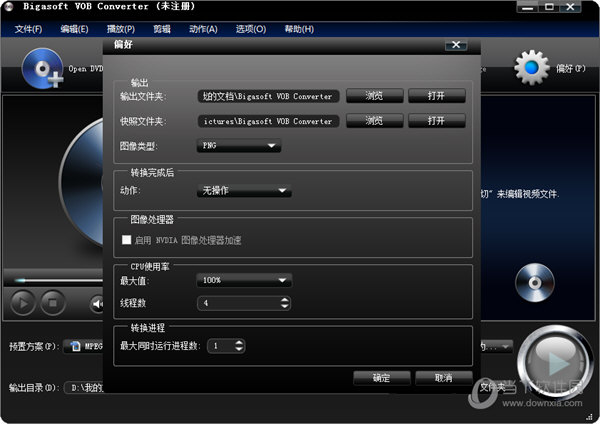Viewport: 600px width, 424px height.
Task: Open the 动作(A) menu
Action: 203,29
